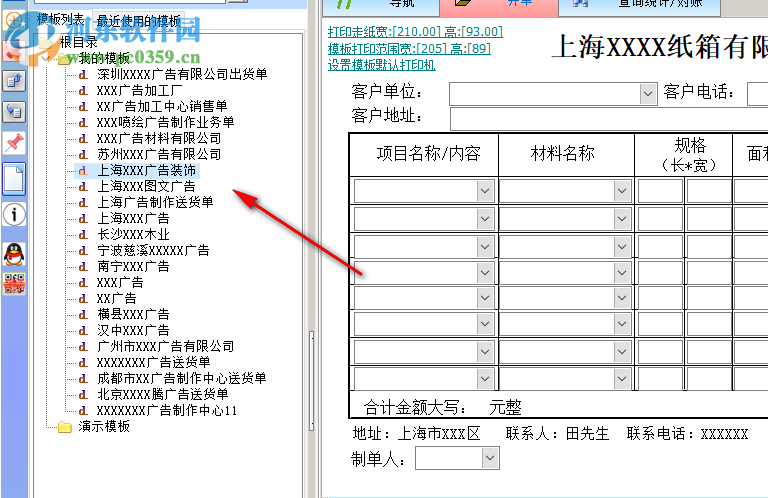768x498 pixels.
Task: Select template XXXXXXX广告送货单
Action: click(153, 362)
